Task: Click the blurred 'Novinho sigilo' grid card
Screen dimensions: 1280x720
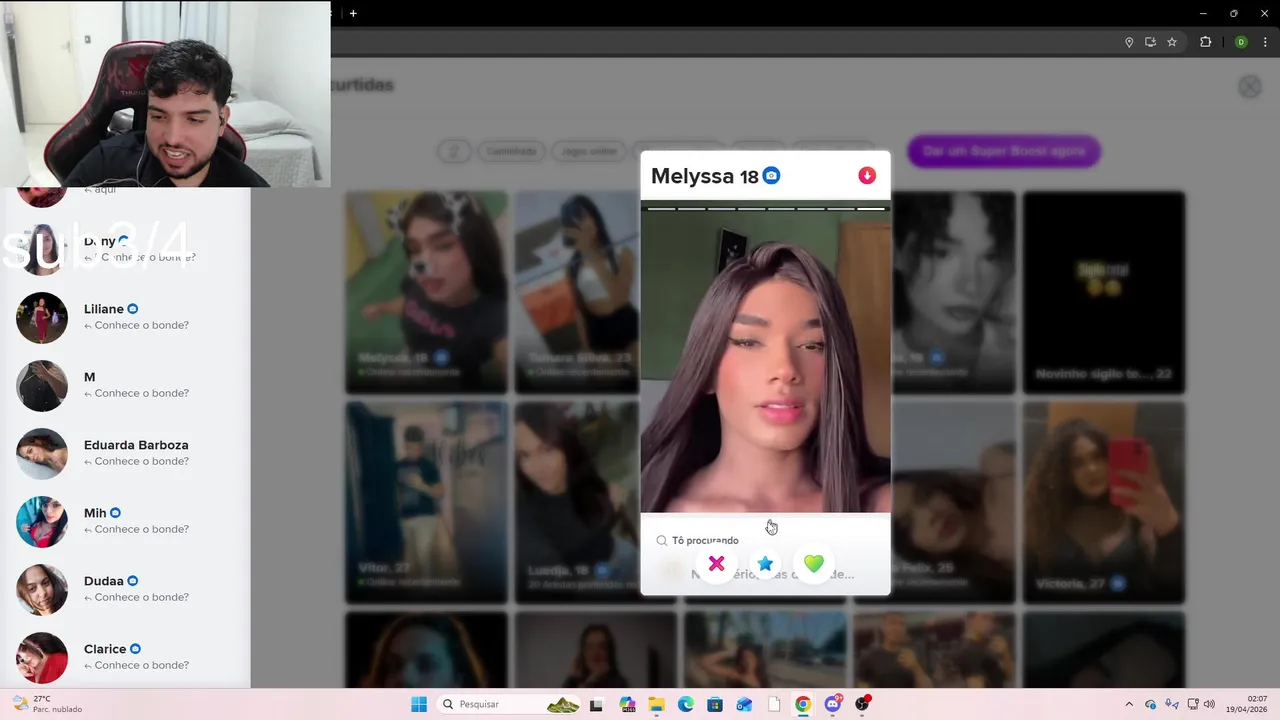Action: coord(1104,292)
